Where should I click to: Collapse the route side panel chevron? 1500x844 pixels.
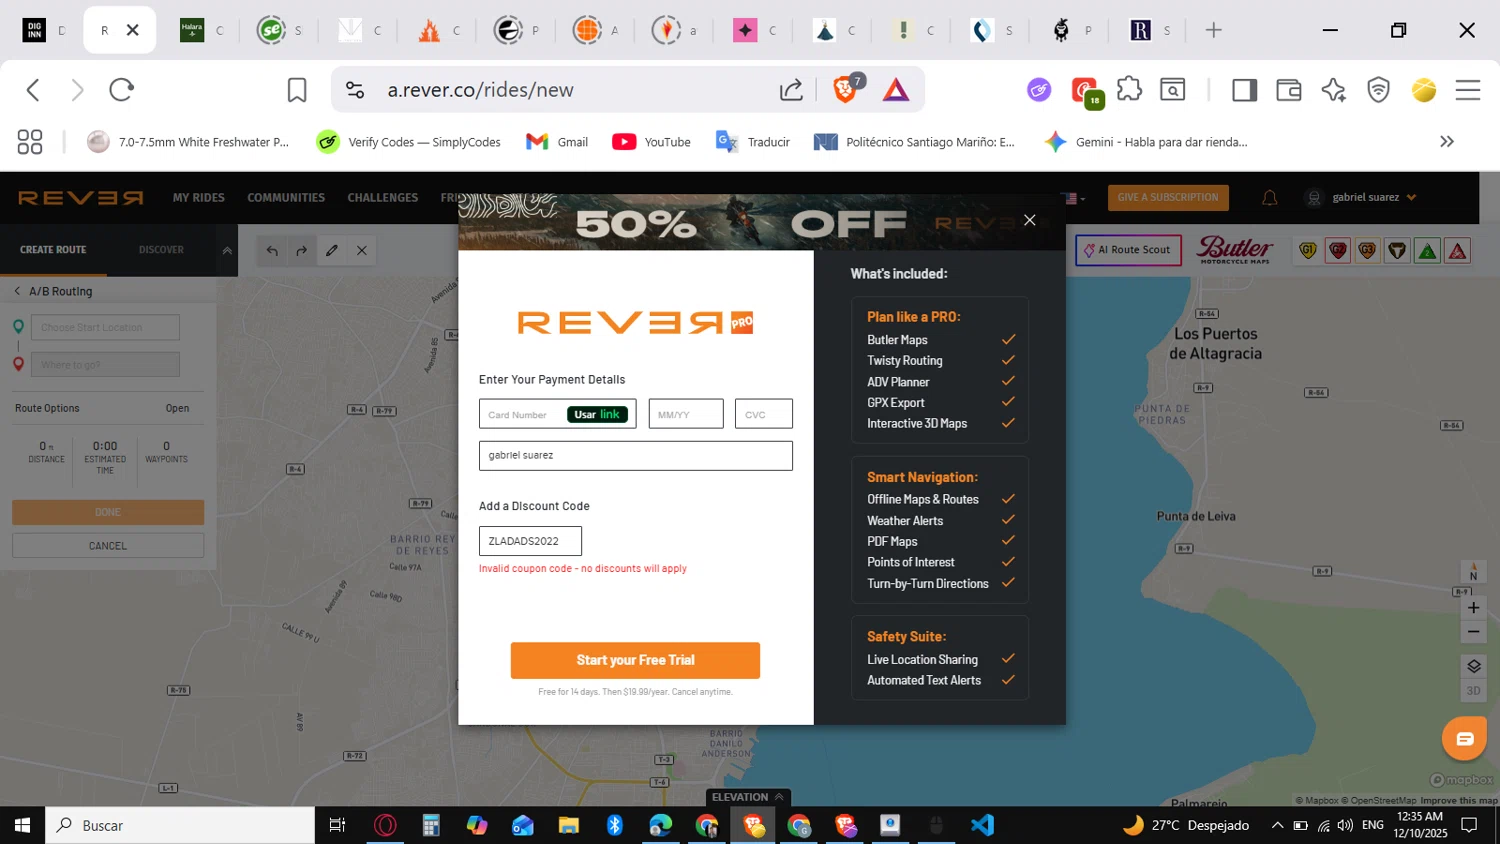pyautogui.click(x=227, y=250)
